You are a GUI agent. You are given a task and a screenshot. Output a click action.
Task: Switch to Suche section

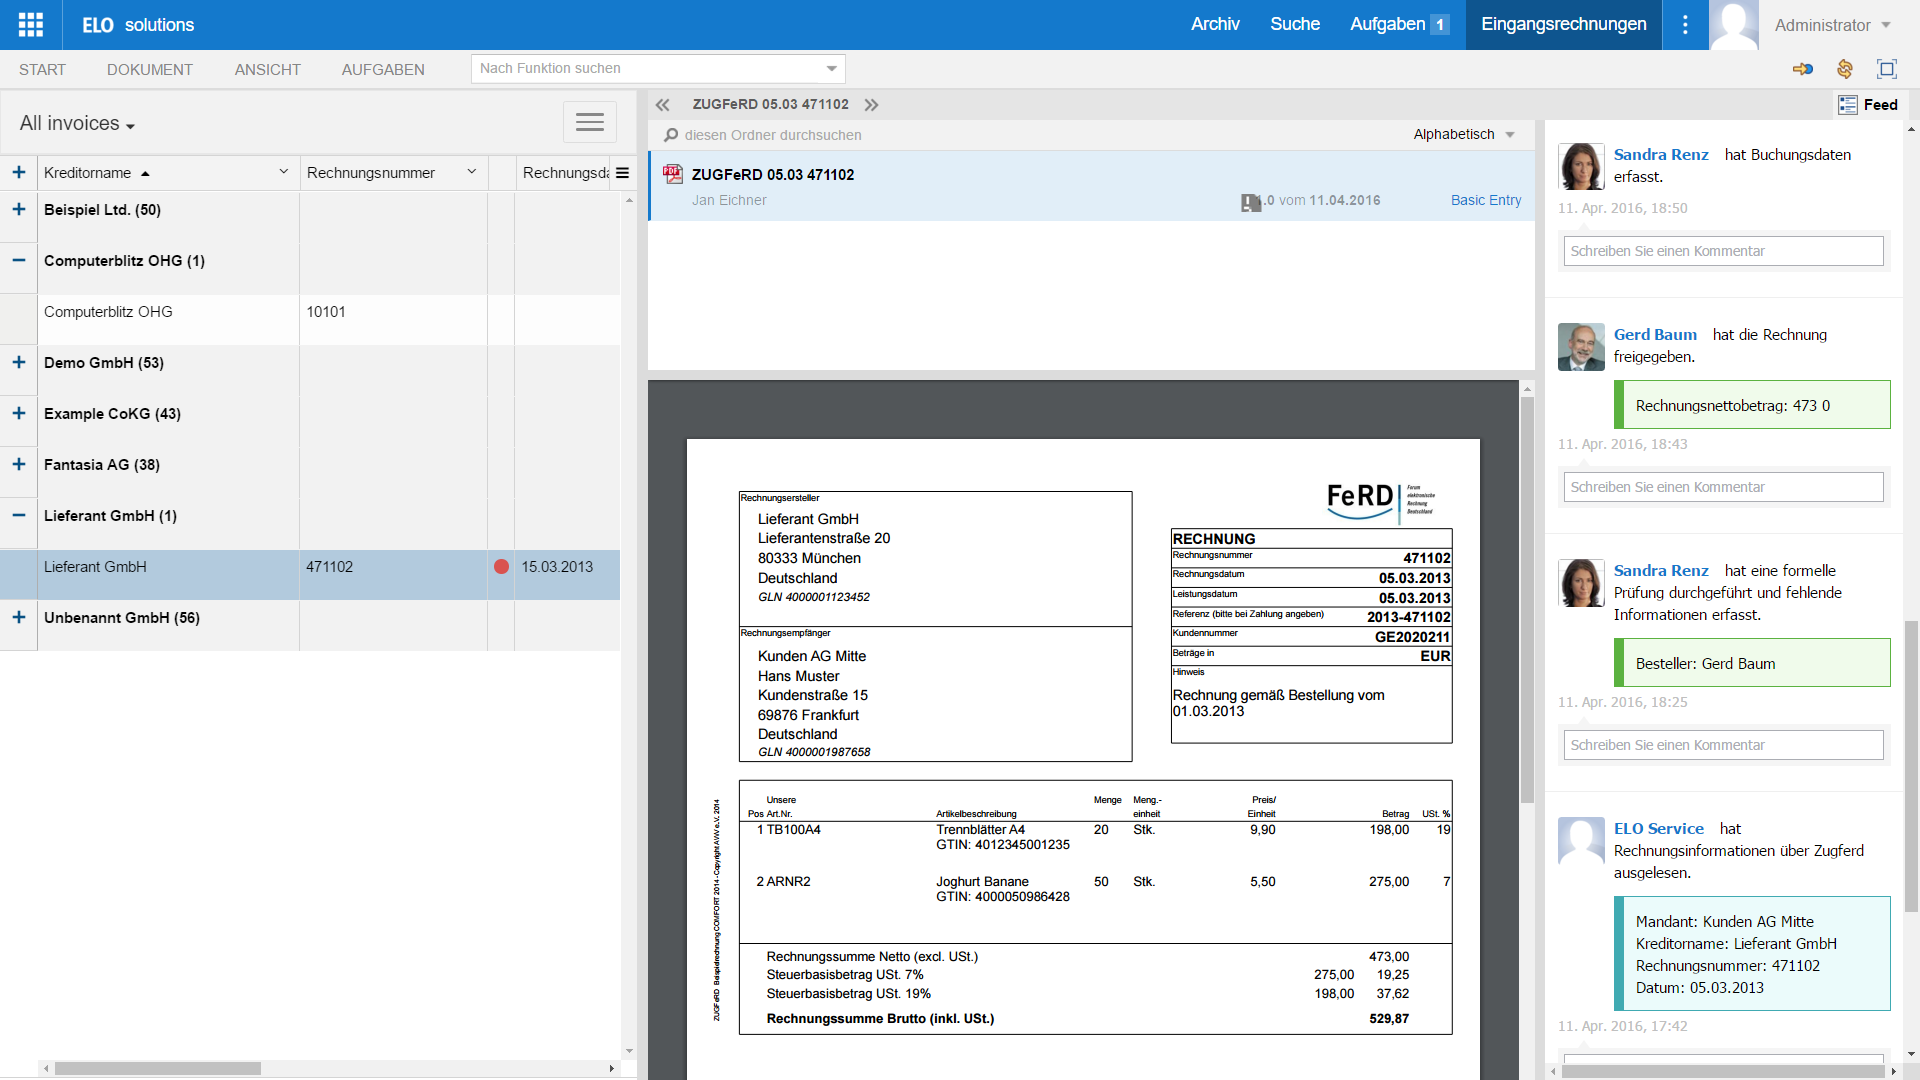1295,25
